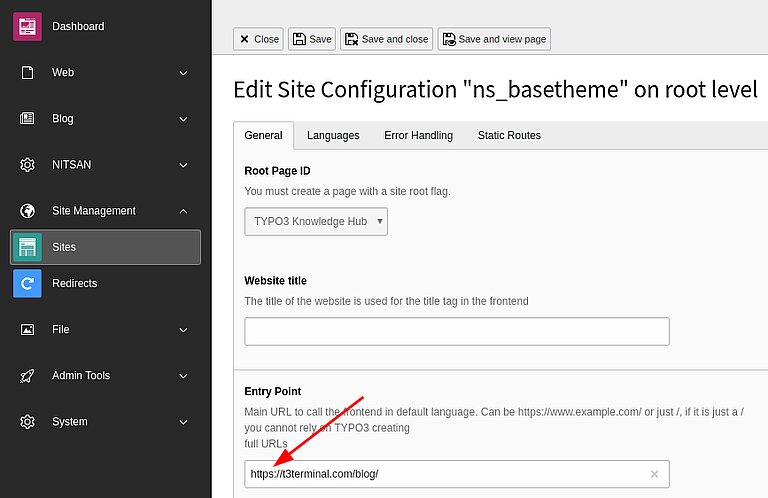The width and height of the screenshot is (768, 498).
Task: Switch to the Error Handling tab
Action: click(418, 136)
